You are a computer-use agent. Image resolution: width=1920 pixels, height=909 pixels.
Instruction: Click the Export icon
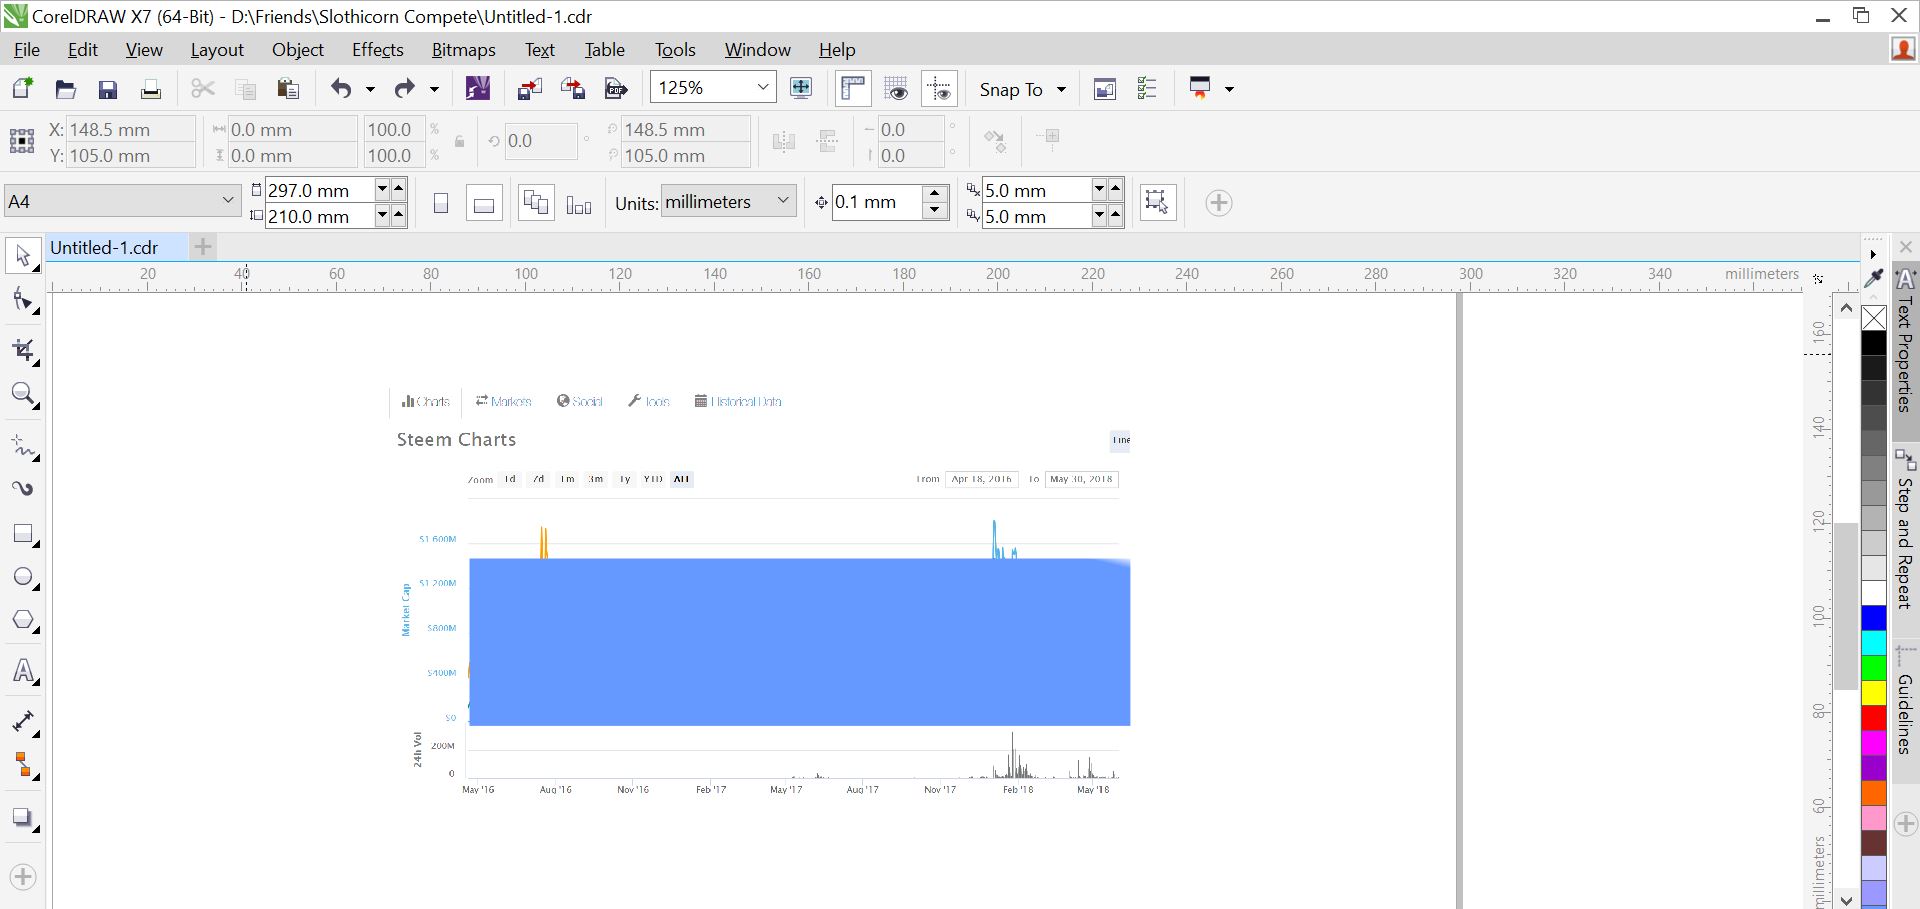click(573, 89)
